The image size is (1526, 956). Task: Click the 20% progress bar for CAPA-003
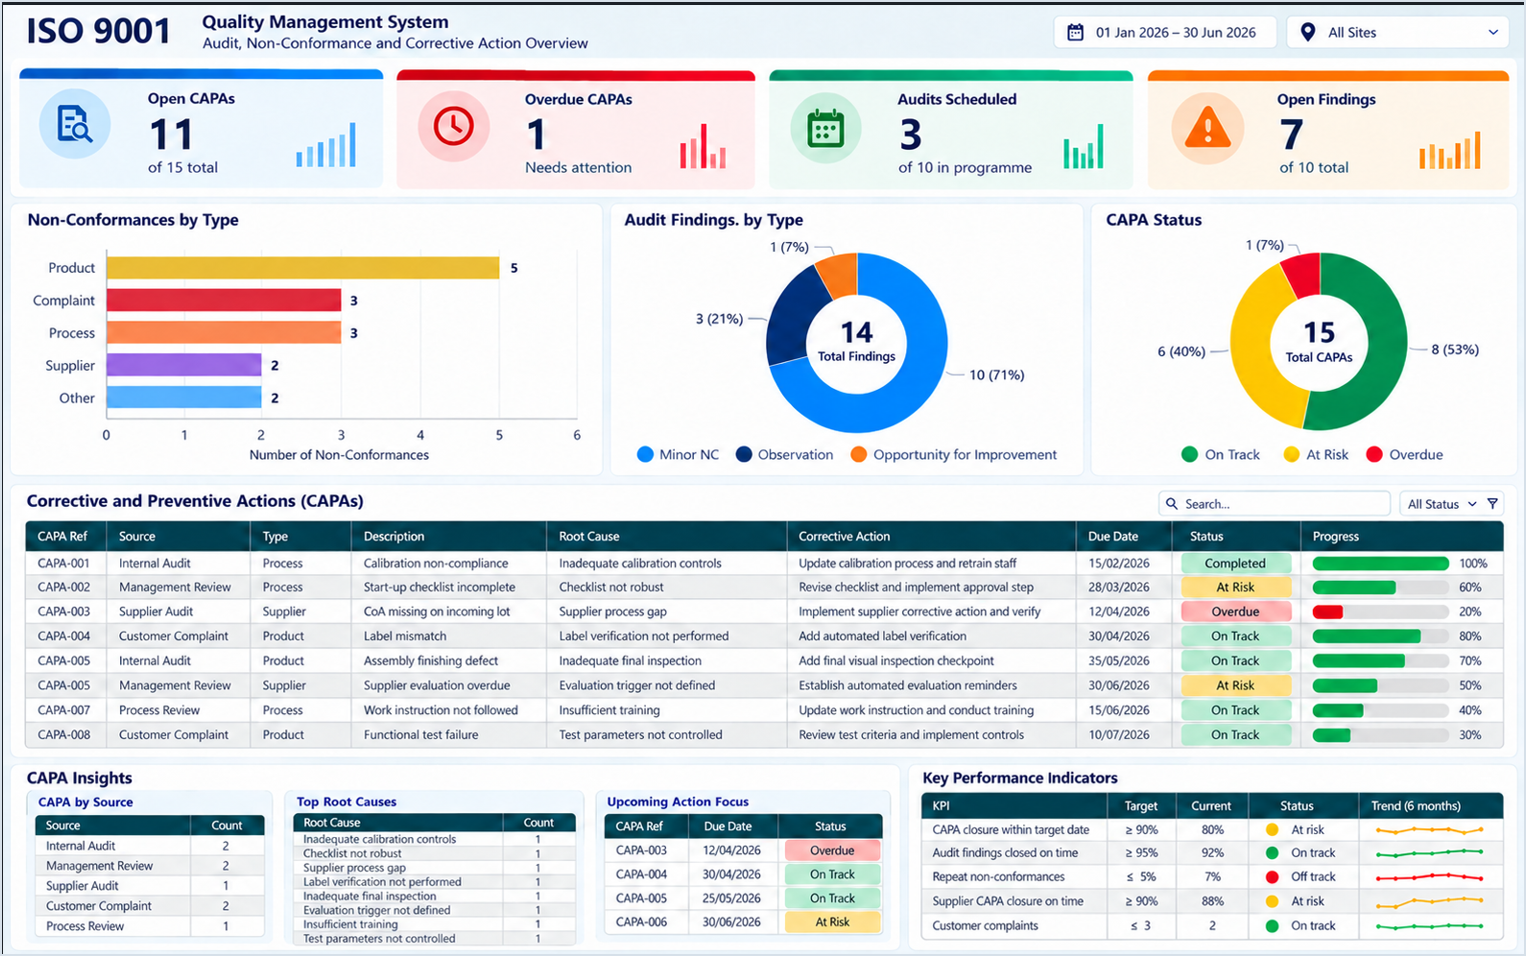pos(1380,611)
